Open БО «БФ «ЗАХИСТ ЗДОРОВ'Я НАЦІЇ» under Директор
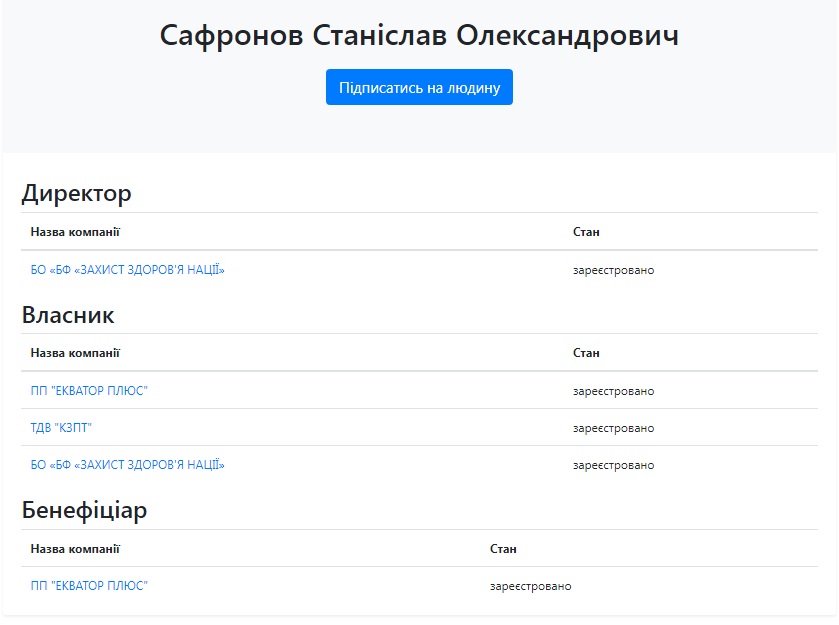Viewport: 839px width, 625px height. point(127,270)
